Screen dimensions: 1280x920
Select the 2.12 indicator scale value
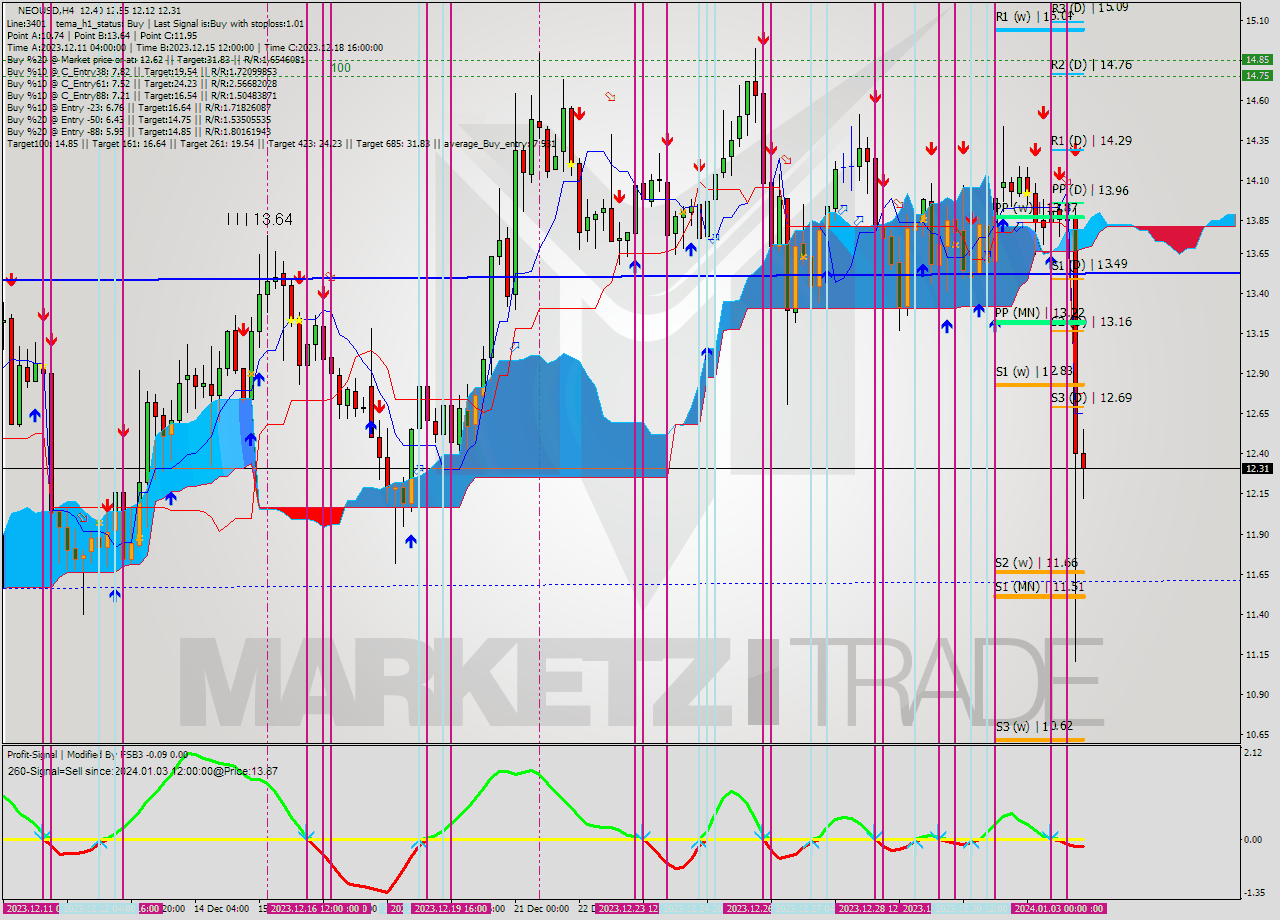point(1254,752)
